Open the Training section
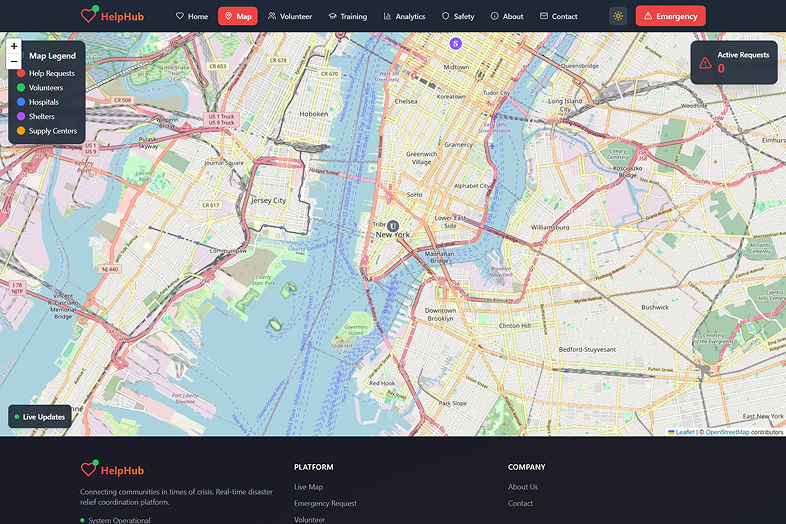Image resolution: width=786 pixels, height=524 pixels. pos(347,16)
